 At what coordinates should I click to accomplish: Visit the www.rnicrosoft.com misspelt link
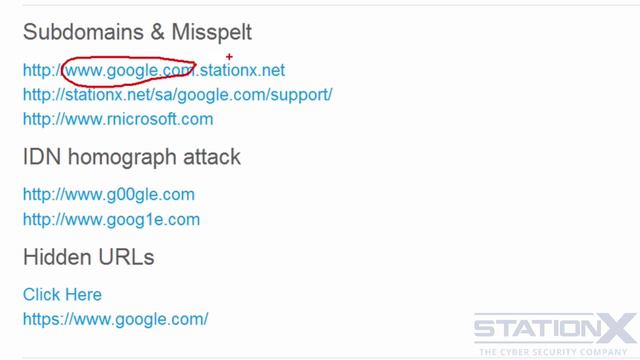[118, 119]
